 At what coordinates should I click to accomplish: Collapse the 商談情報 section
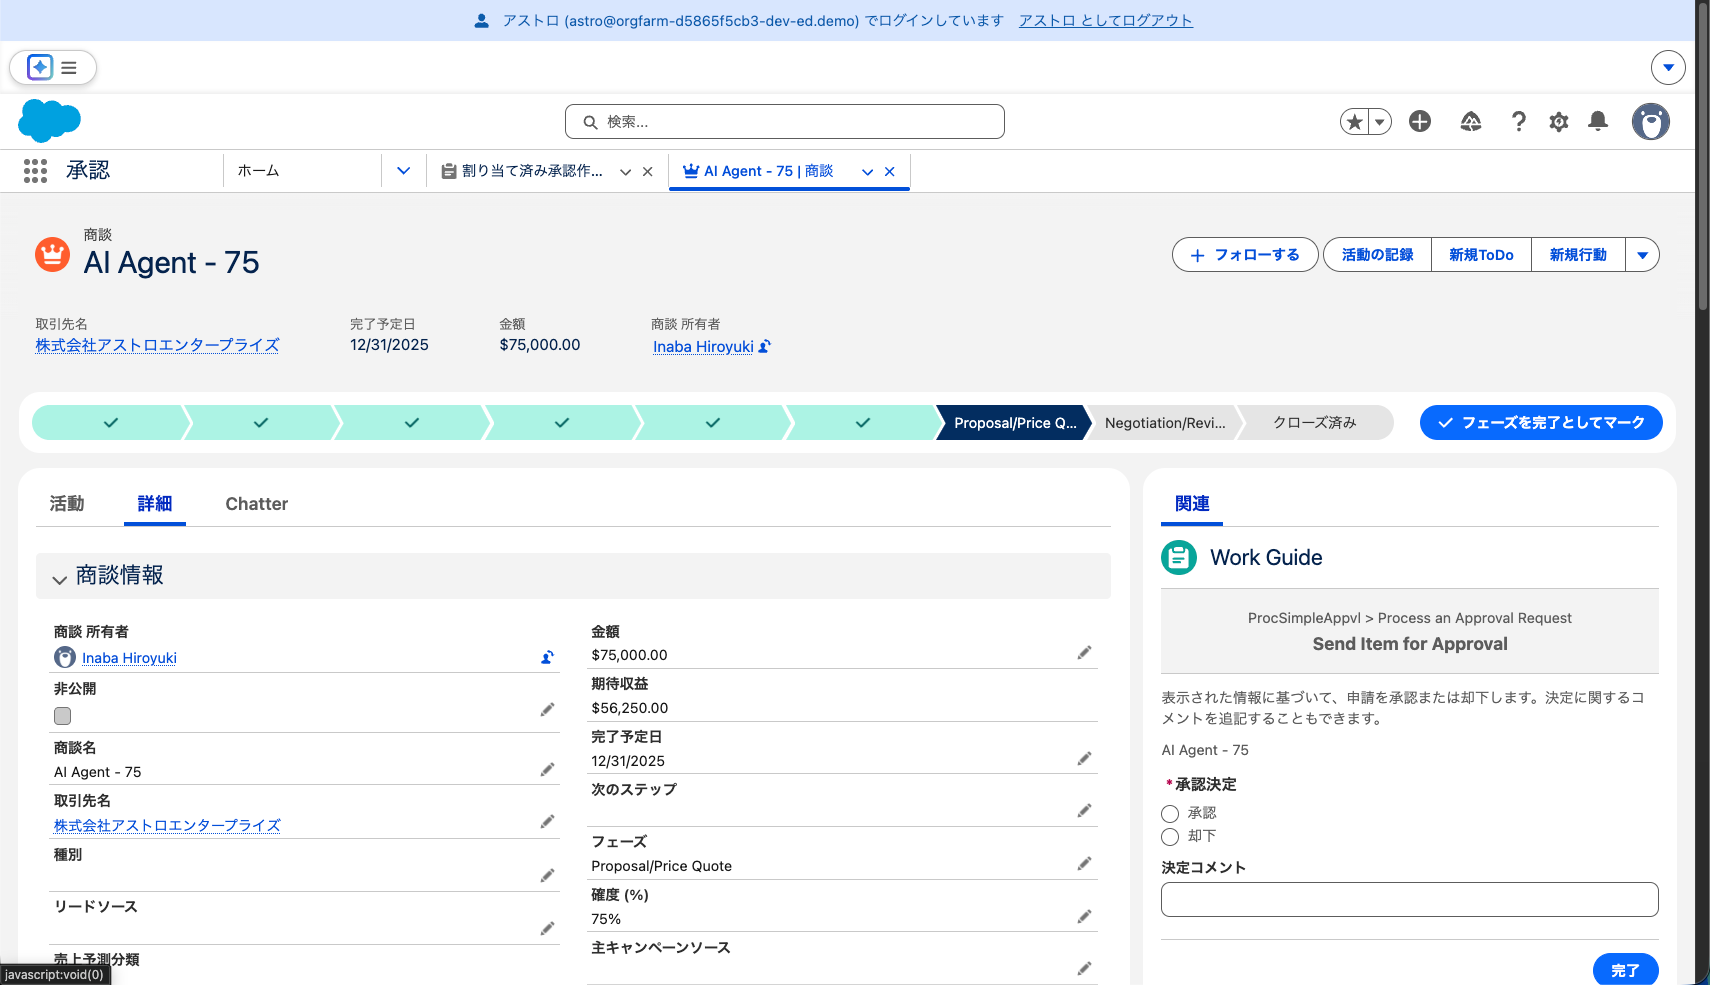coord(60,579)
